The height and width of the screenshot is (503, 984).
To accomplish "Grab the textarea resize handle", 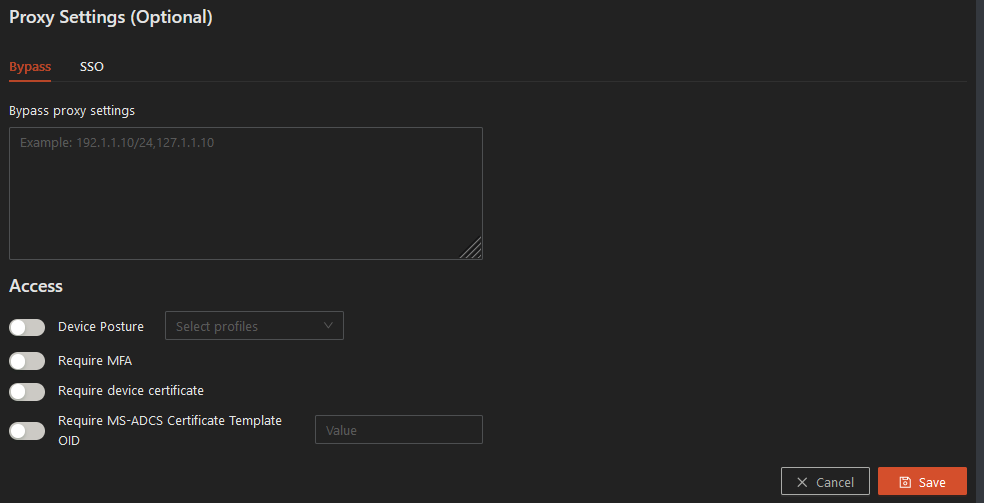I will click(472, 249).
